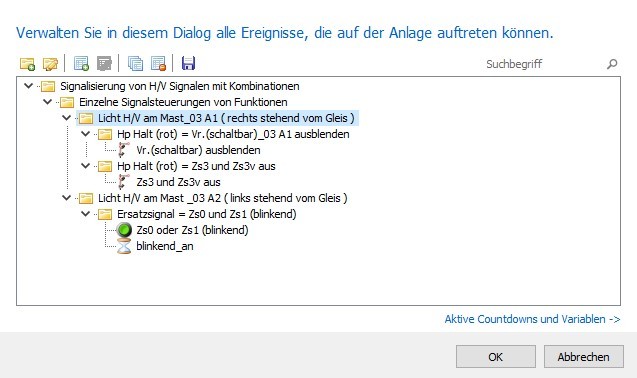Collapse the Einzelne Signalsteuerungen von Funktionen folder
The height and width of the screenshot is (378, 637).
click(48, 102)
